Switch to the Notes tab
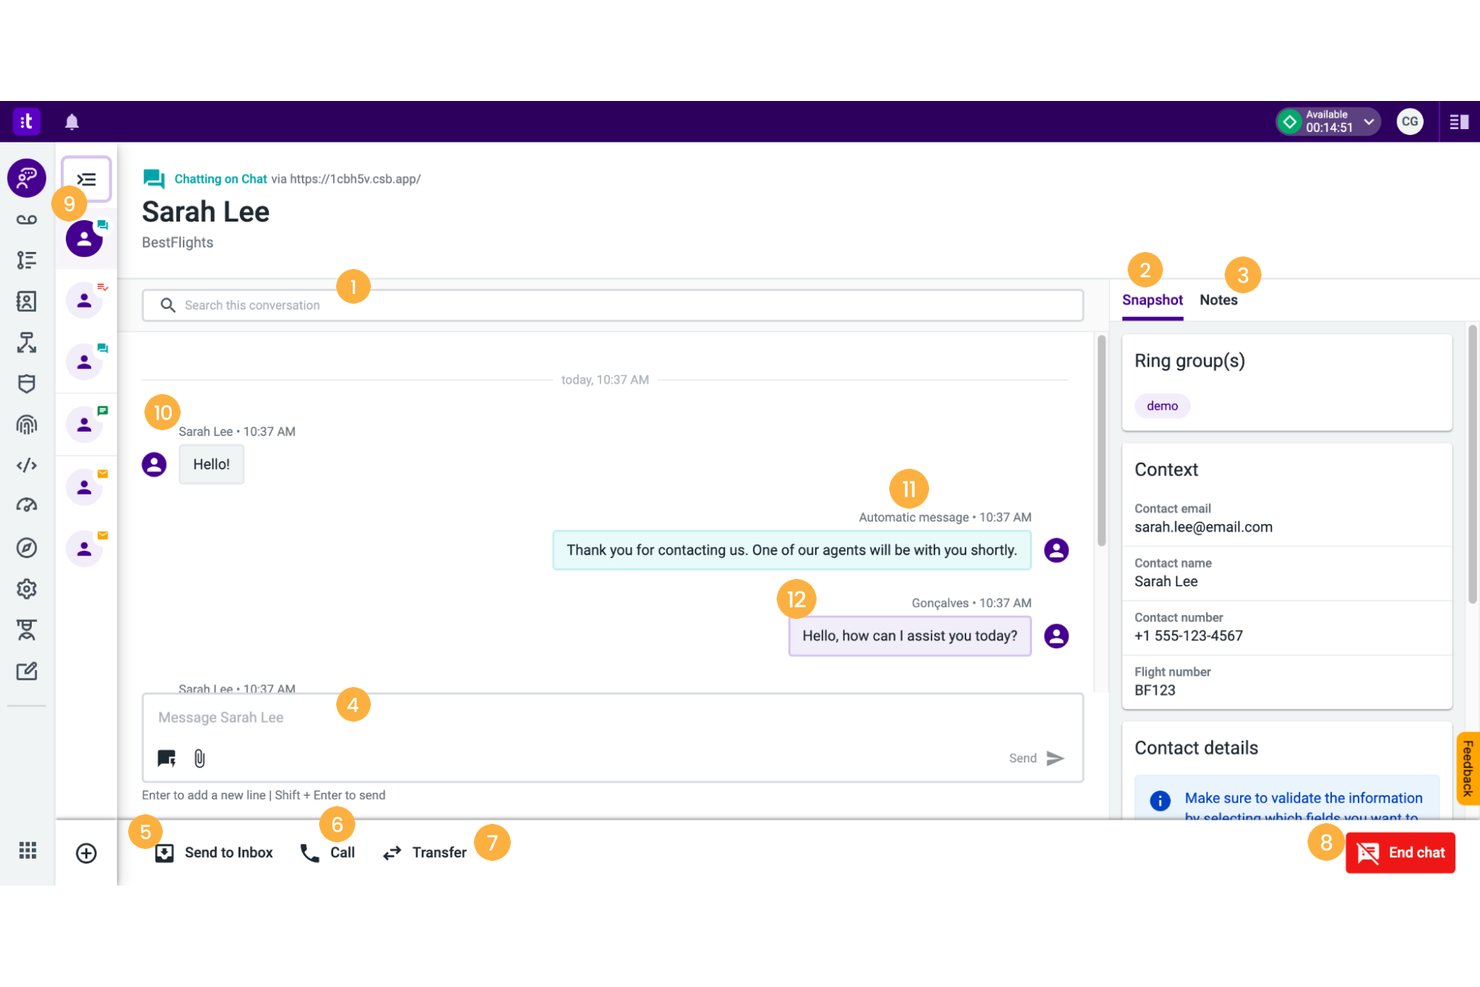This screenshot has width=1480, height=987. 1218,300
